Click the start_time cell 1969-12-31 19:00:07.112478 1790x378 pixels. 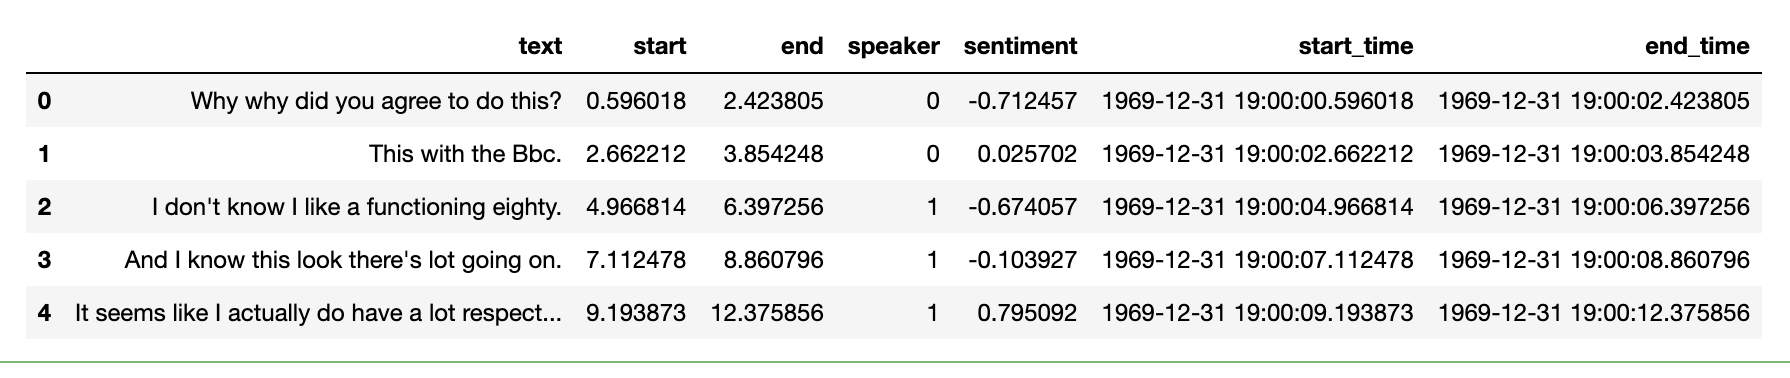click(x=1257, y=260)
